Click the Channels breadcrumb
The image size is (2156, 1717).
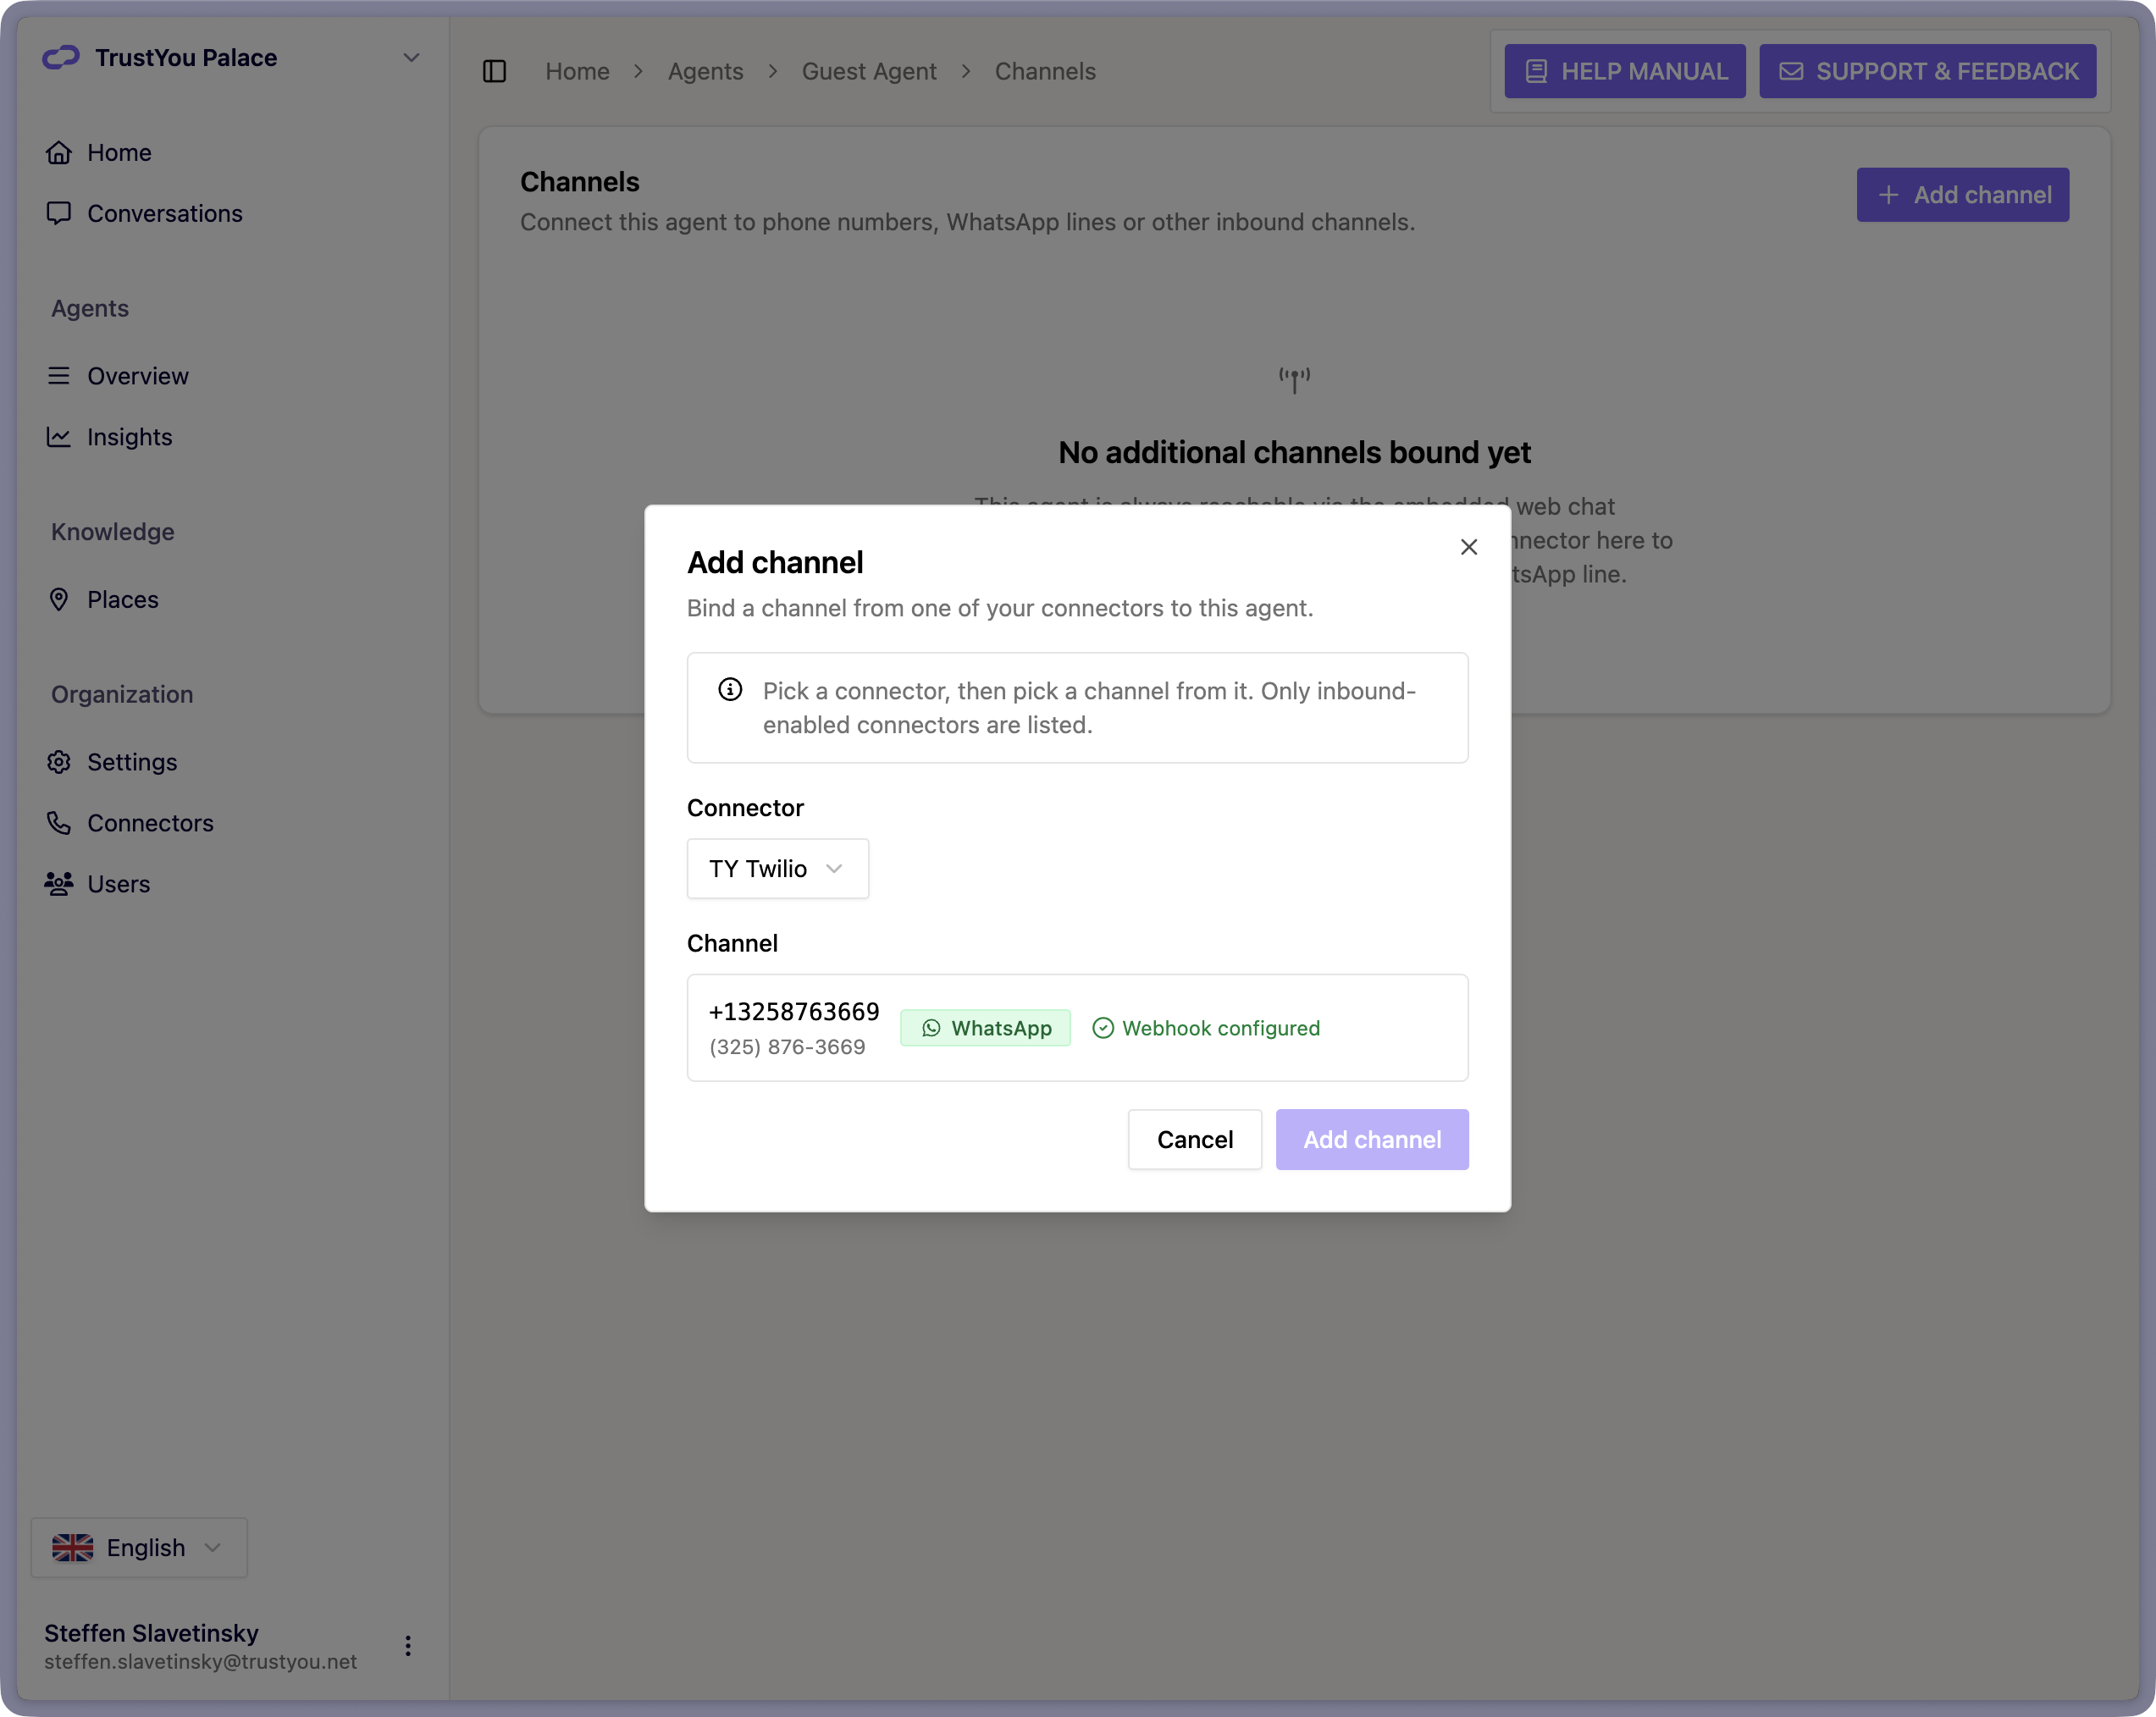point(1045,71)
